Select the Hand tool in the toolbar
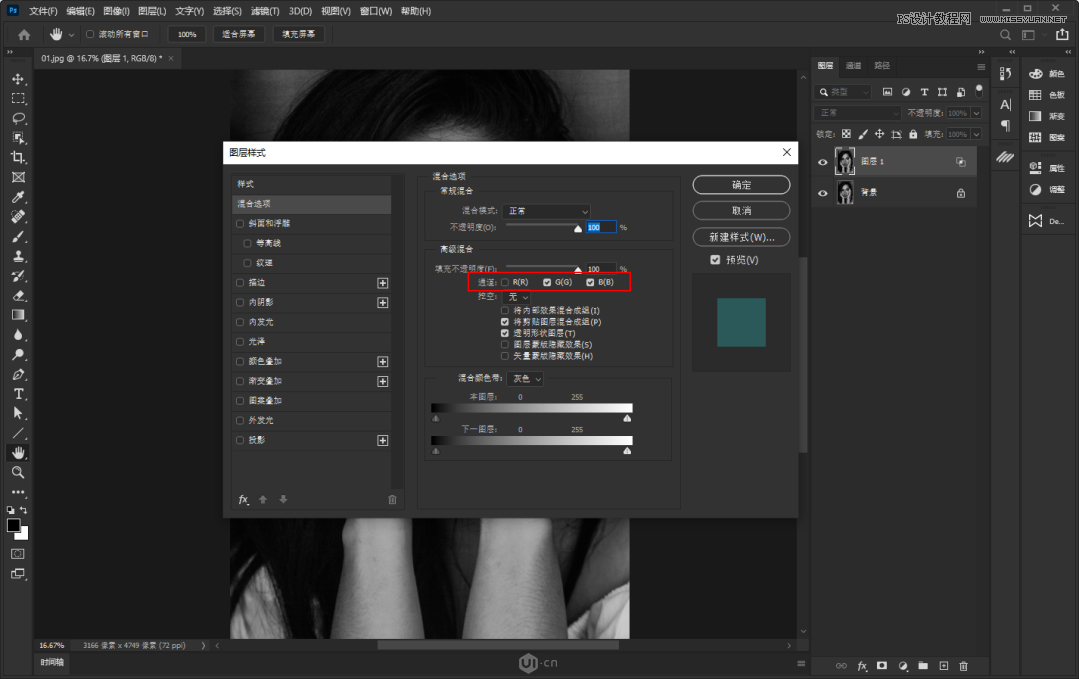This screenshot has height=679, width=1079. tap(18, 451)
